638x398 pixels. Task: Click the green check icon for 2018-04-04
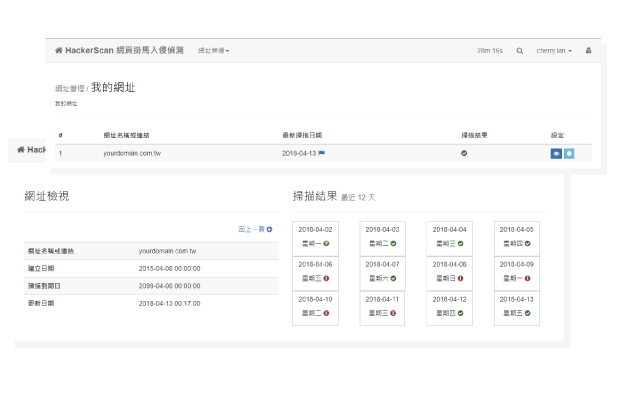point(461,243)
